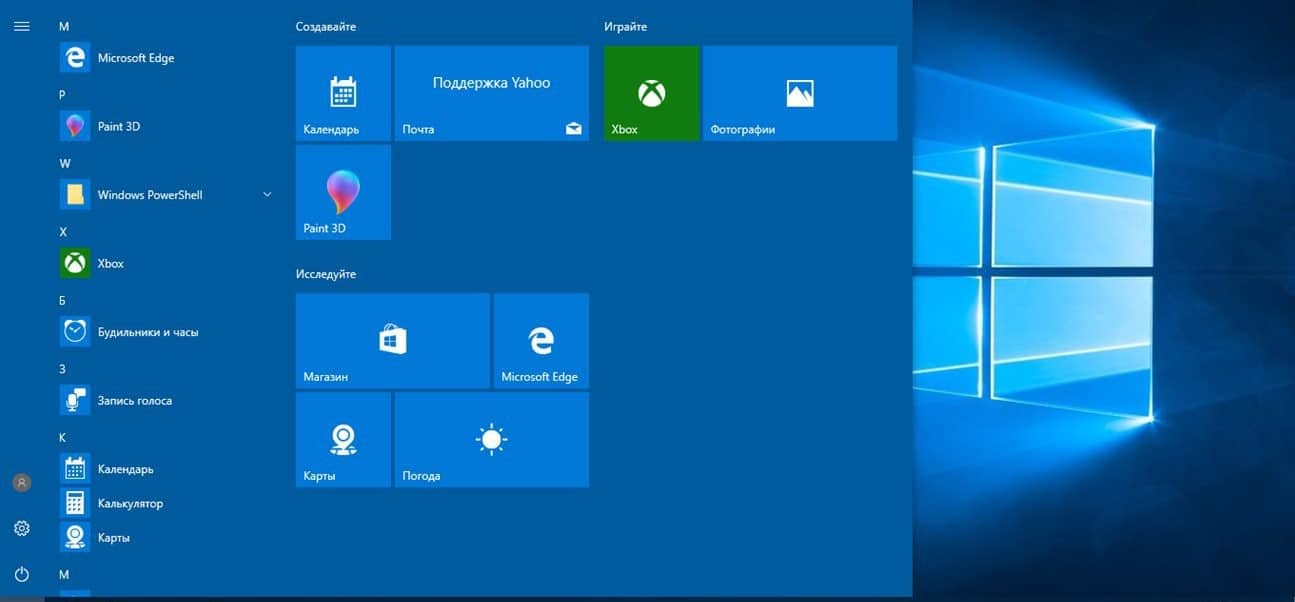Click the letter W section header

coord(65,163)
